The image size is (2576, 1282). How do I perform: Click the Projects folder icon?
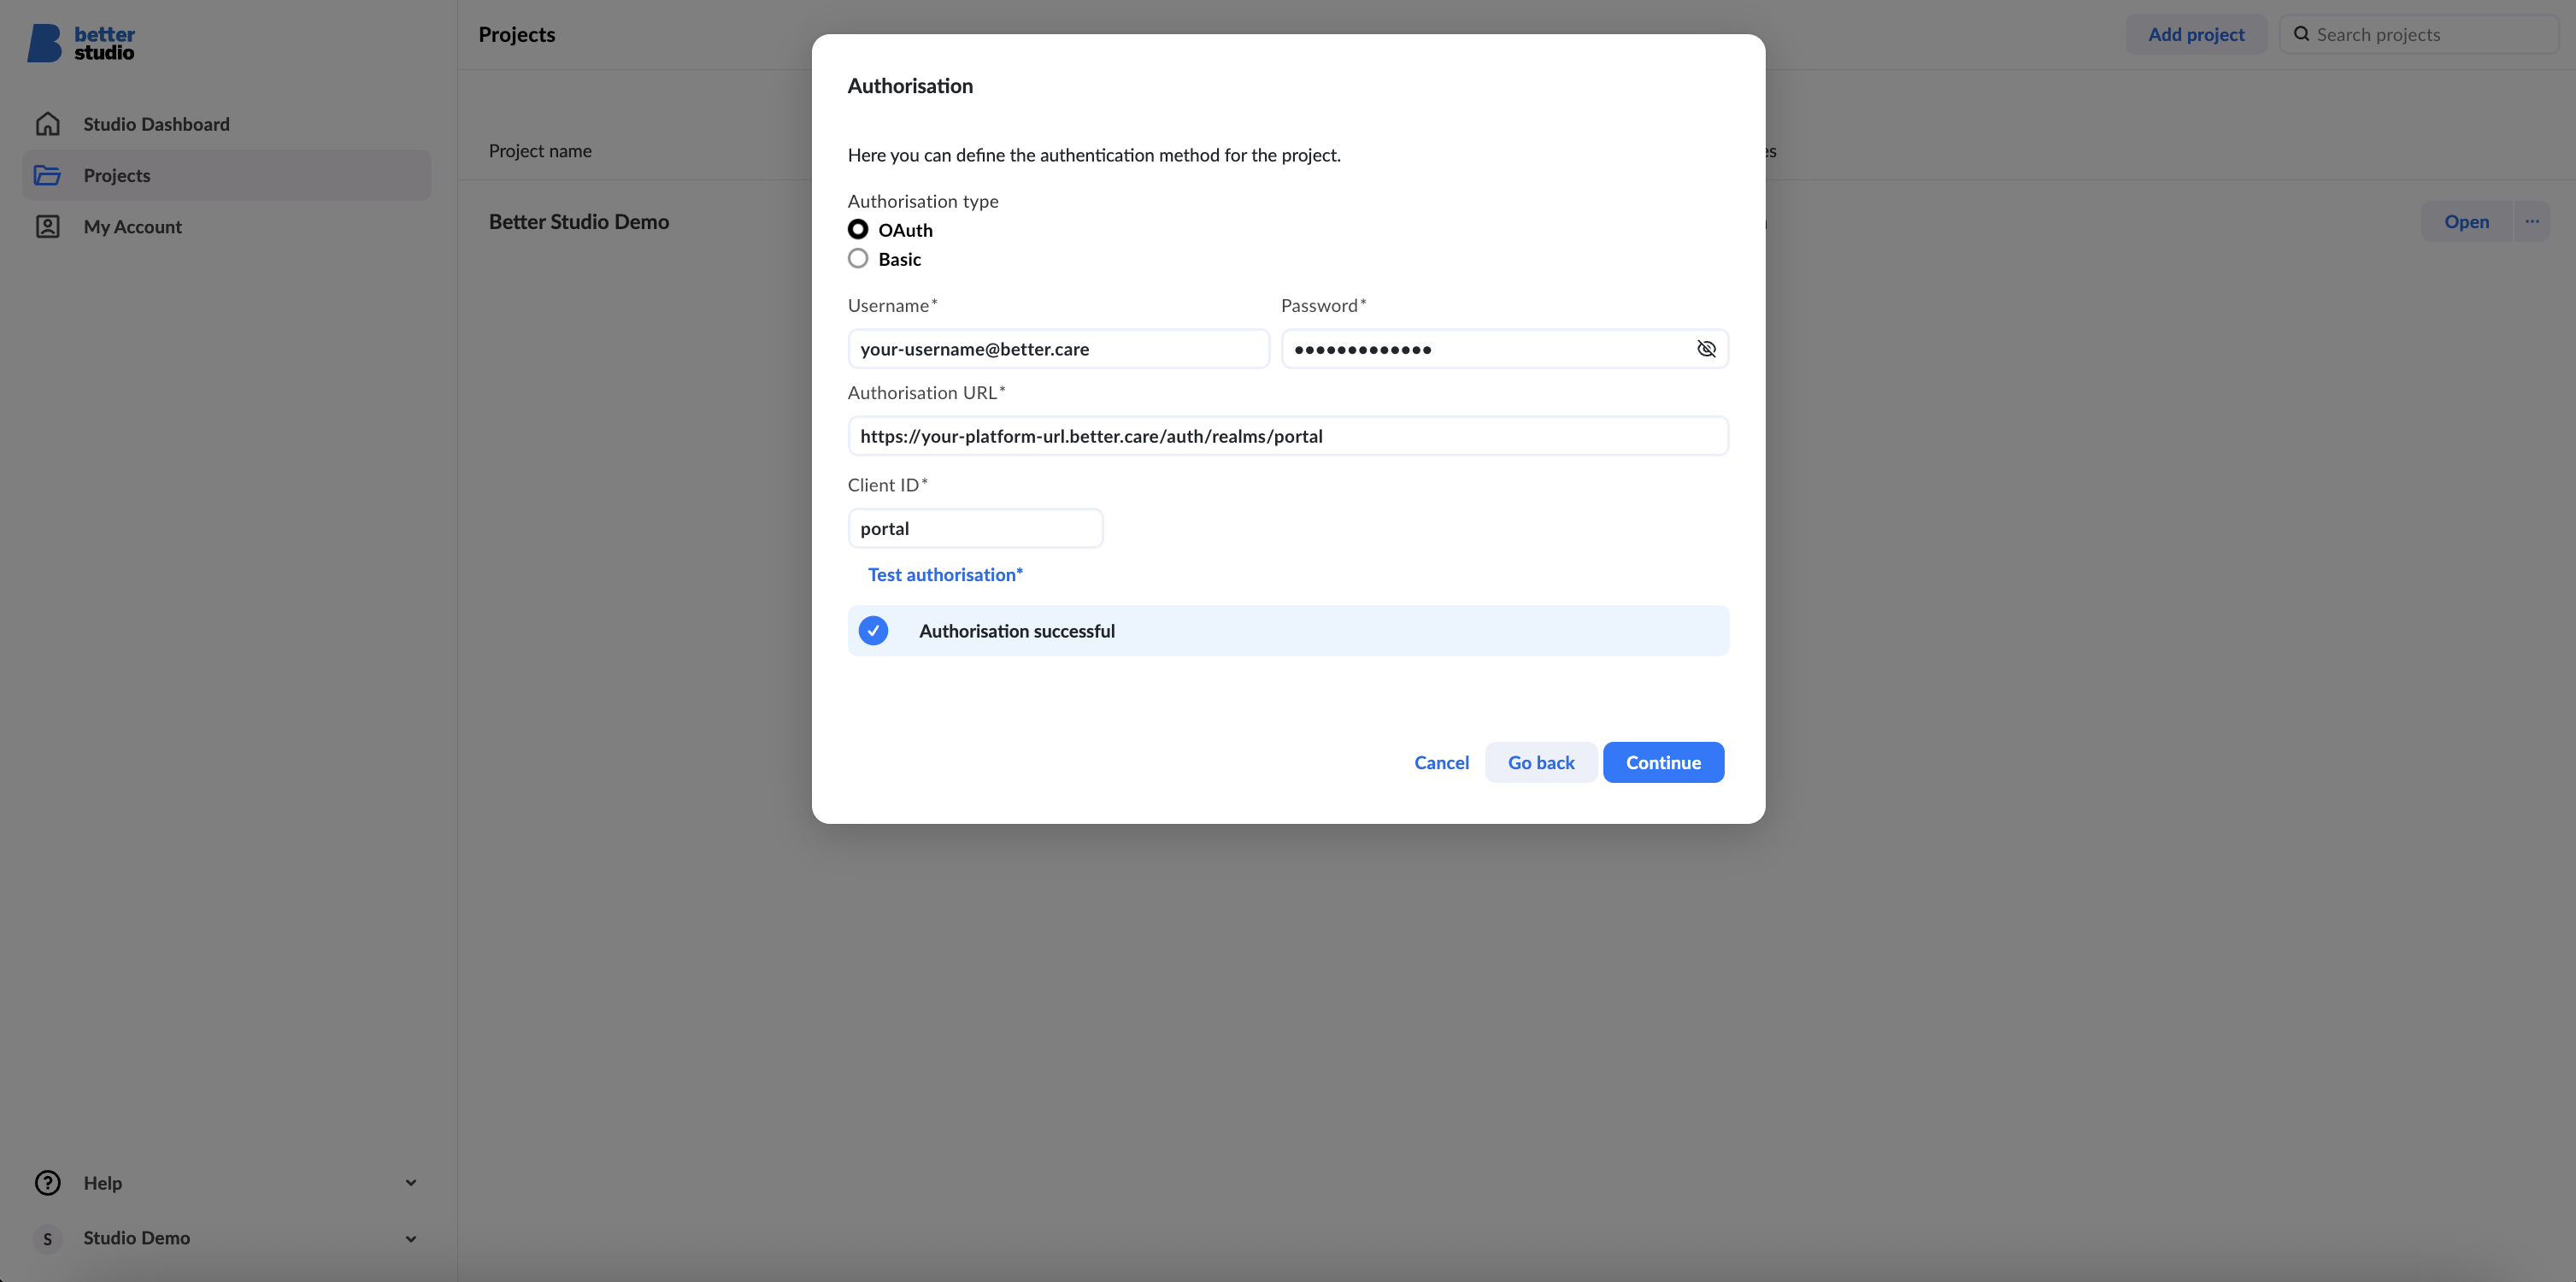coord(47,175)
